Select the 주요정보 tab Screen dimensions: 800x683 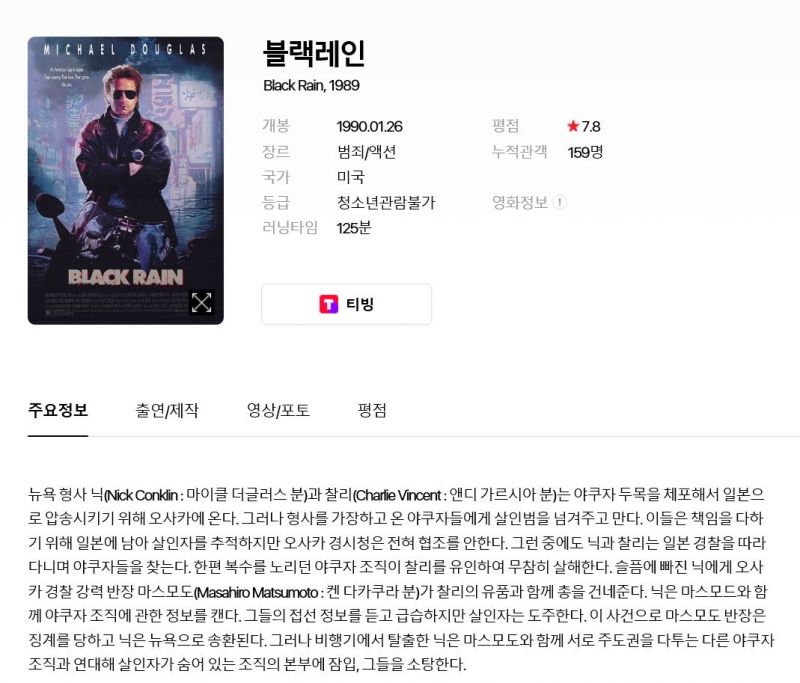[58, 411]
